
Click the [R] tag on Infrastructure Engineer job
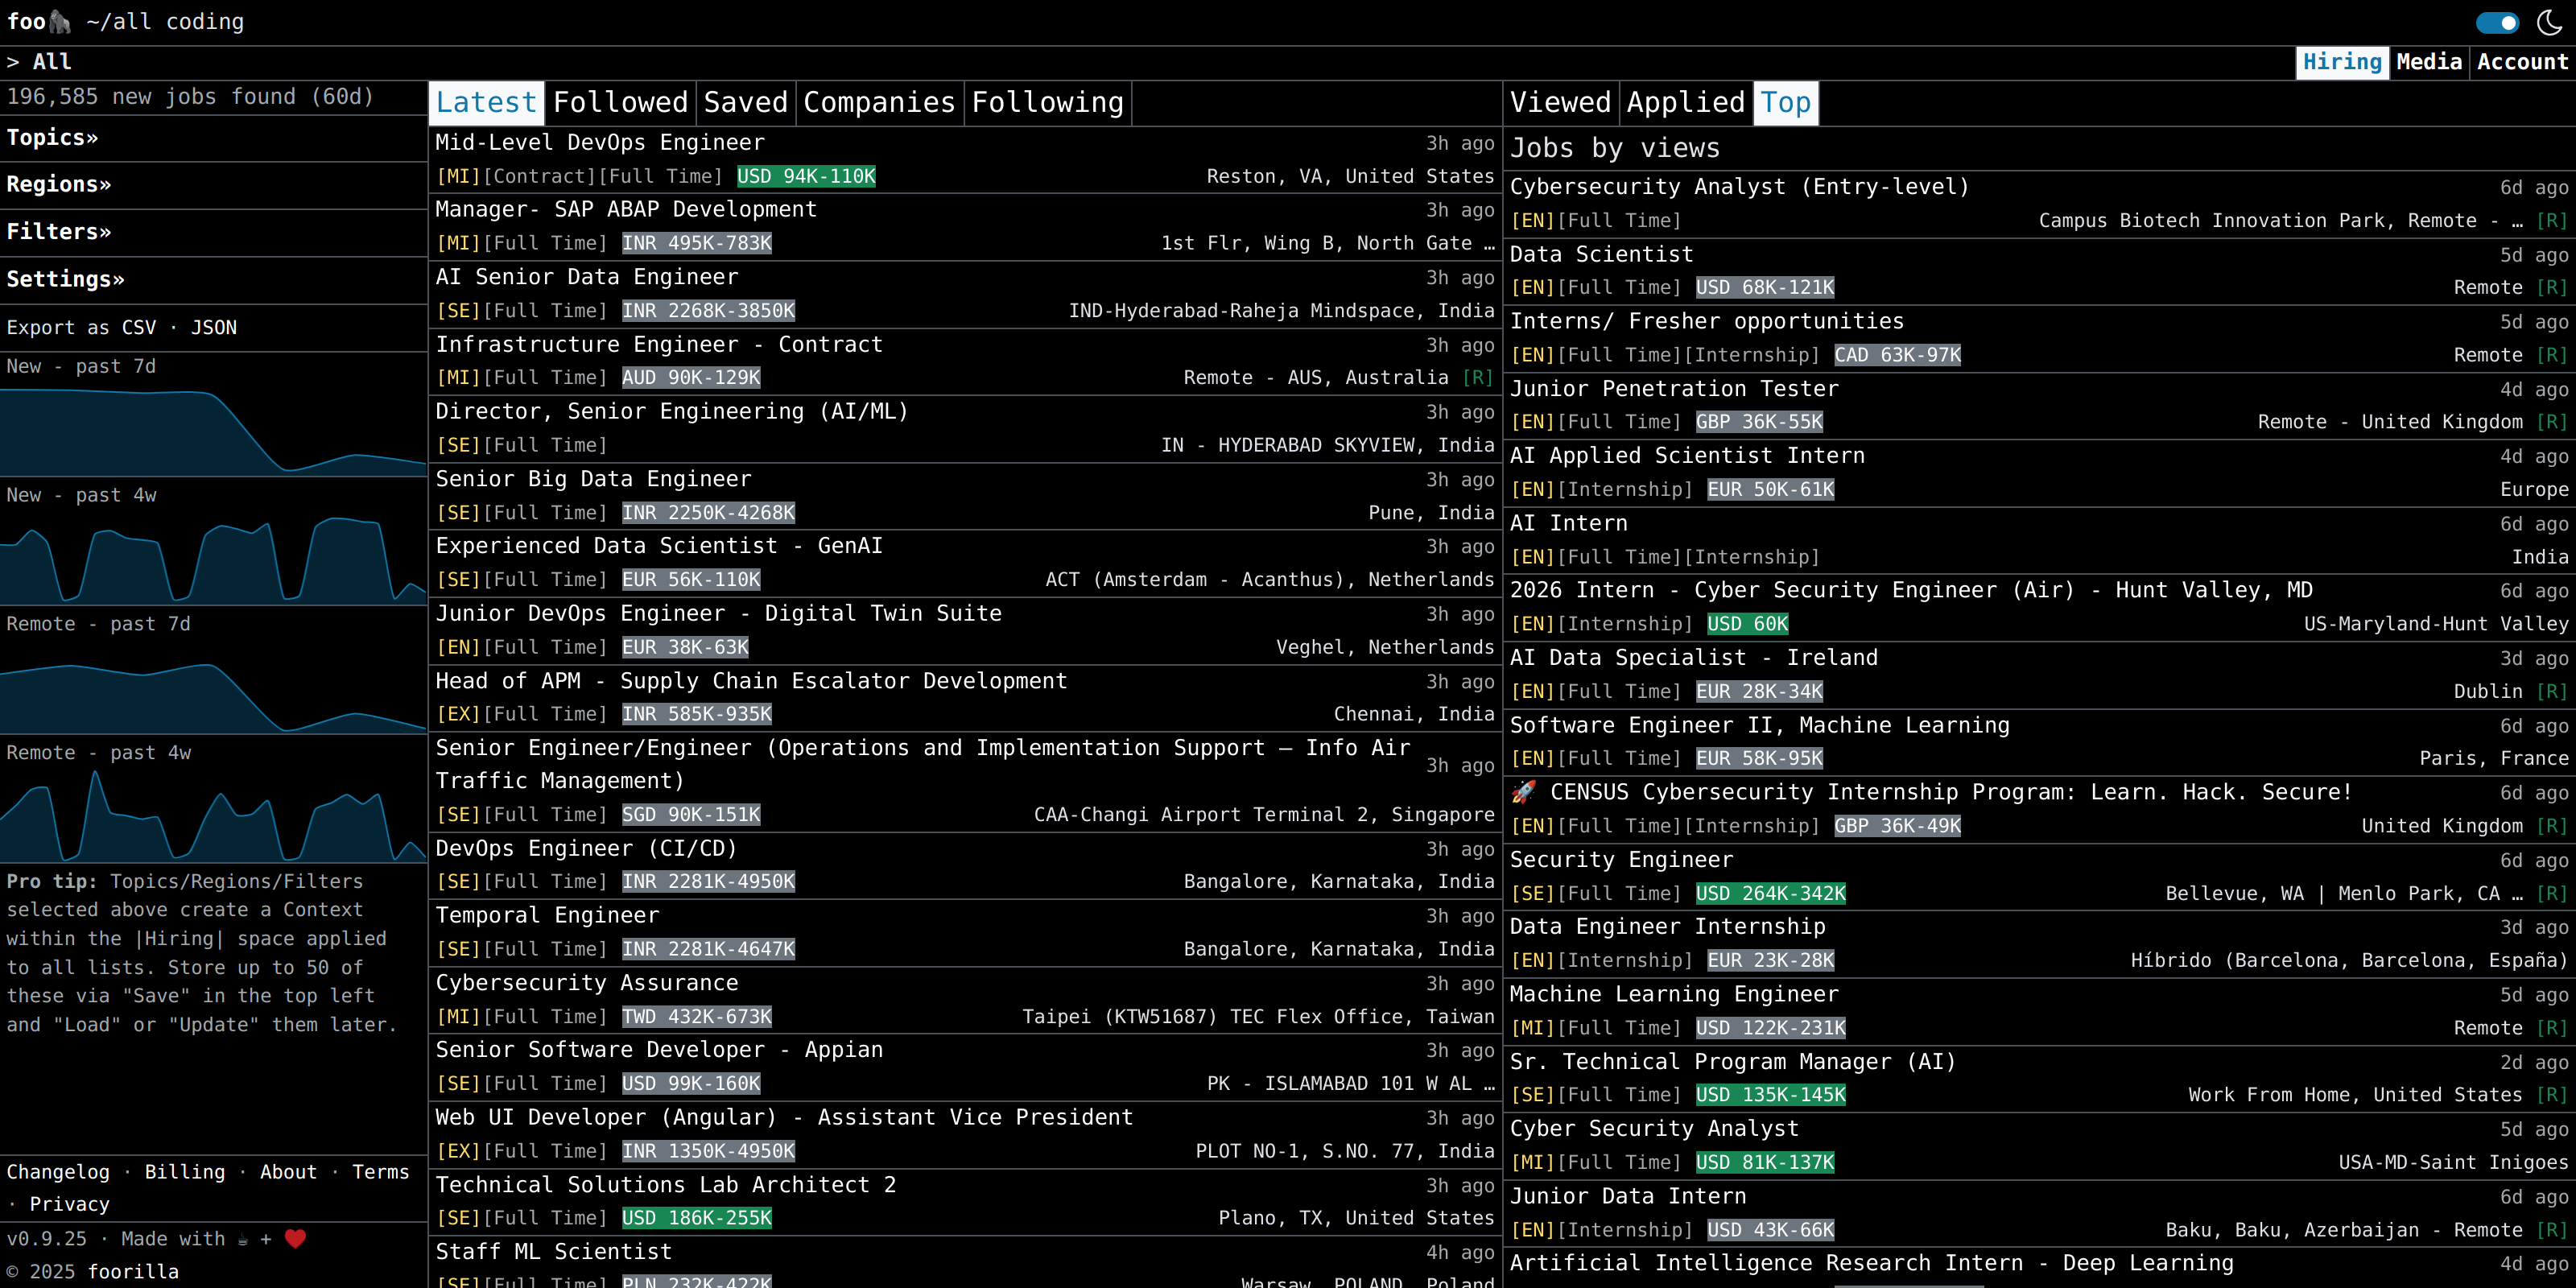click(x=1477, y=377)
